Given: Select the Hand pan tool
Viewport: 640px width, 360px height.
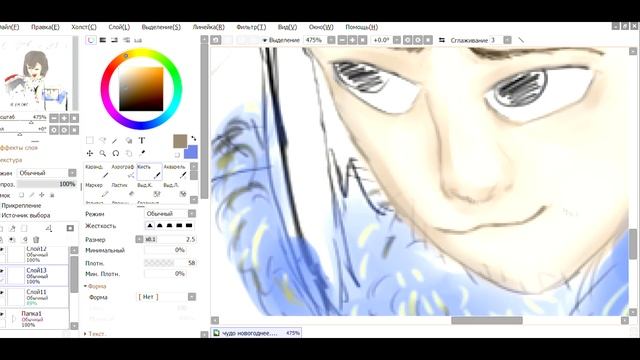Looking at the screenshot, I should click(x=129, y=153).
